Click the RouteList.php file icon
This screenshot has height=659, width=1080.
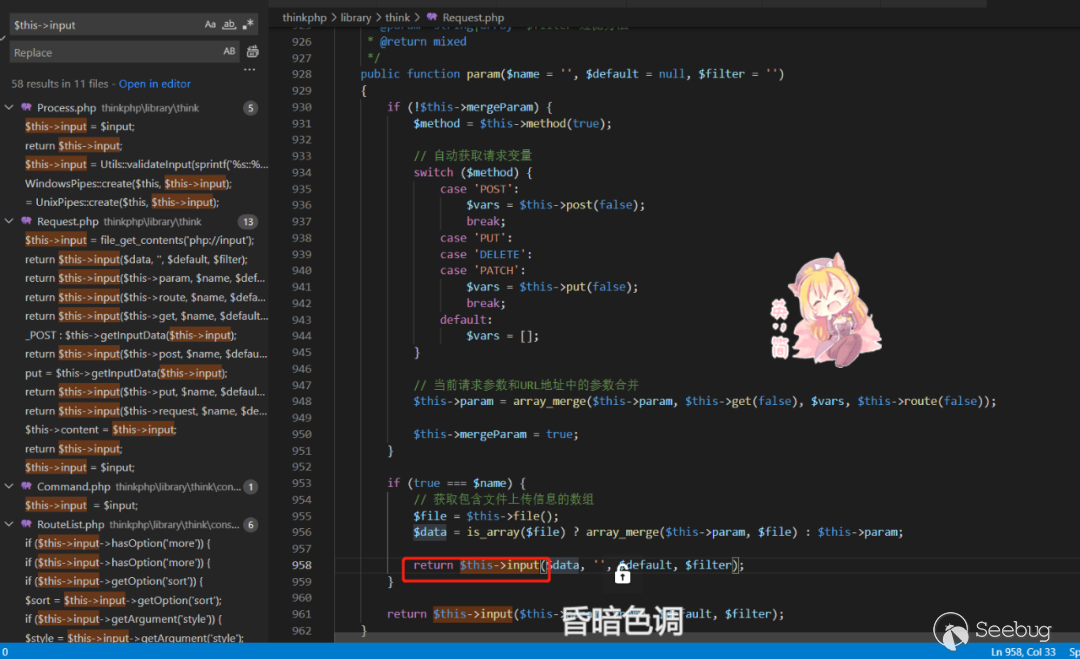click(x=26, y=525)
